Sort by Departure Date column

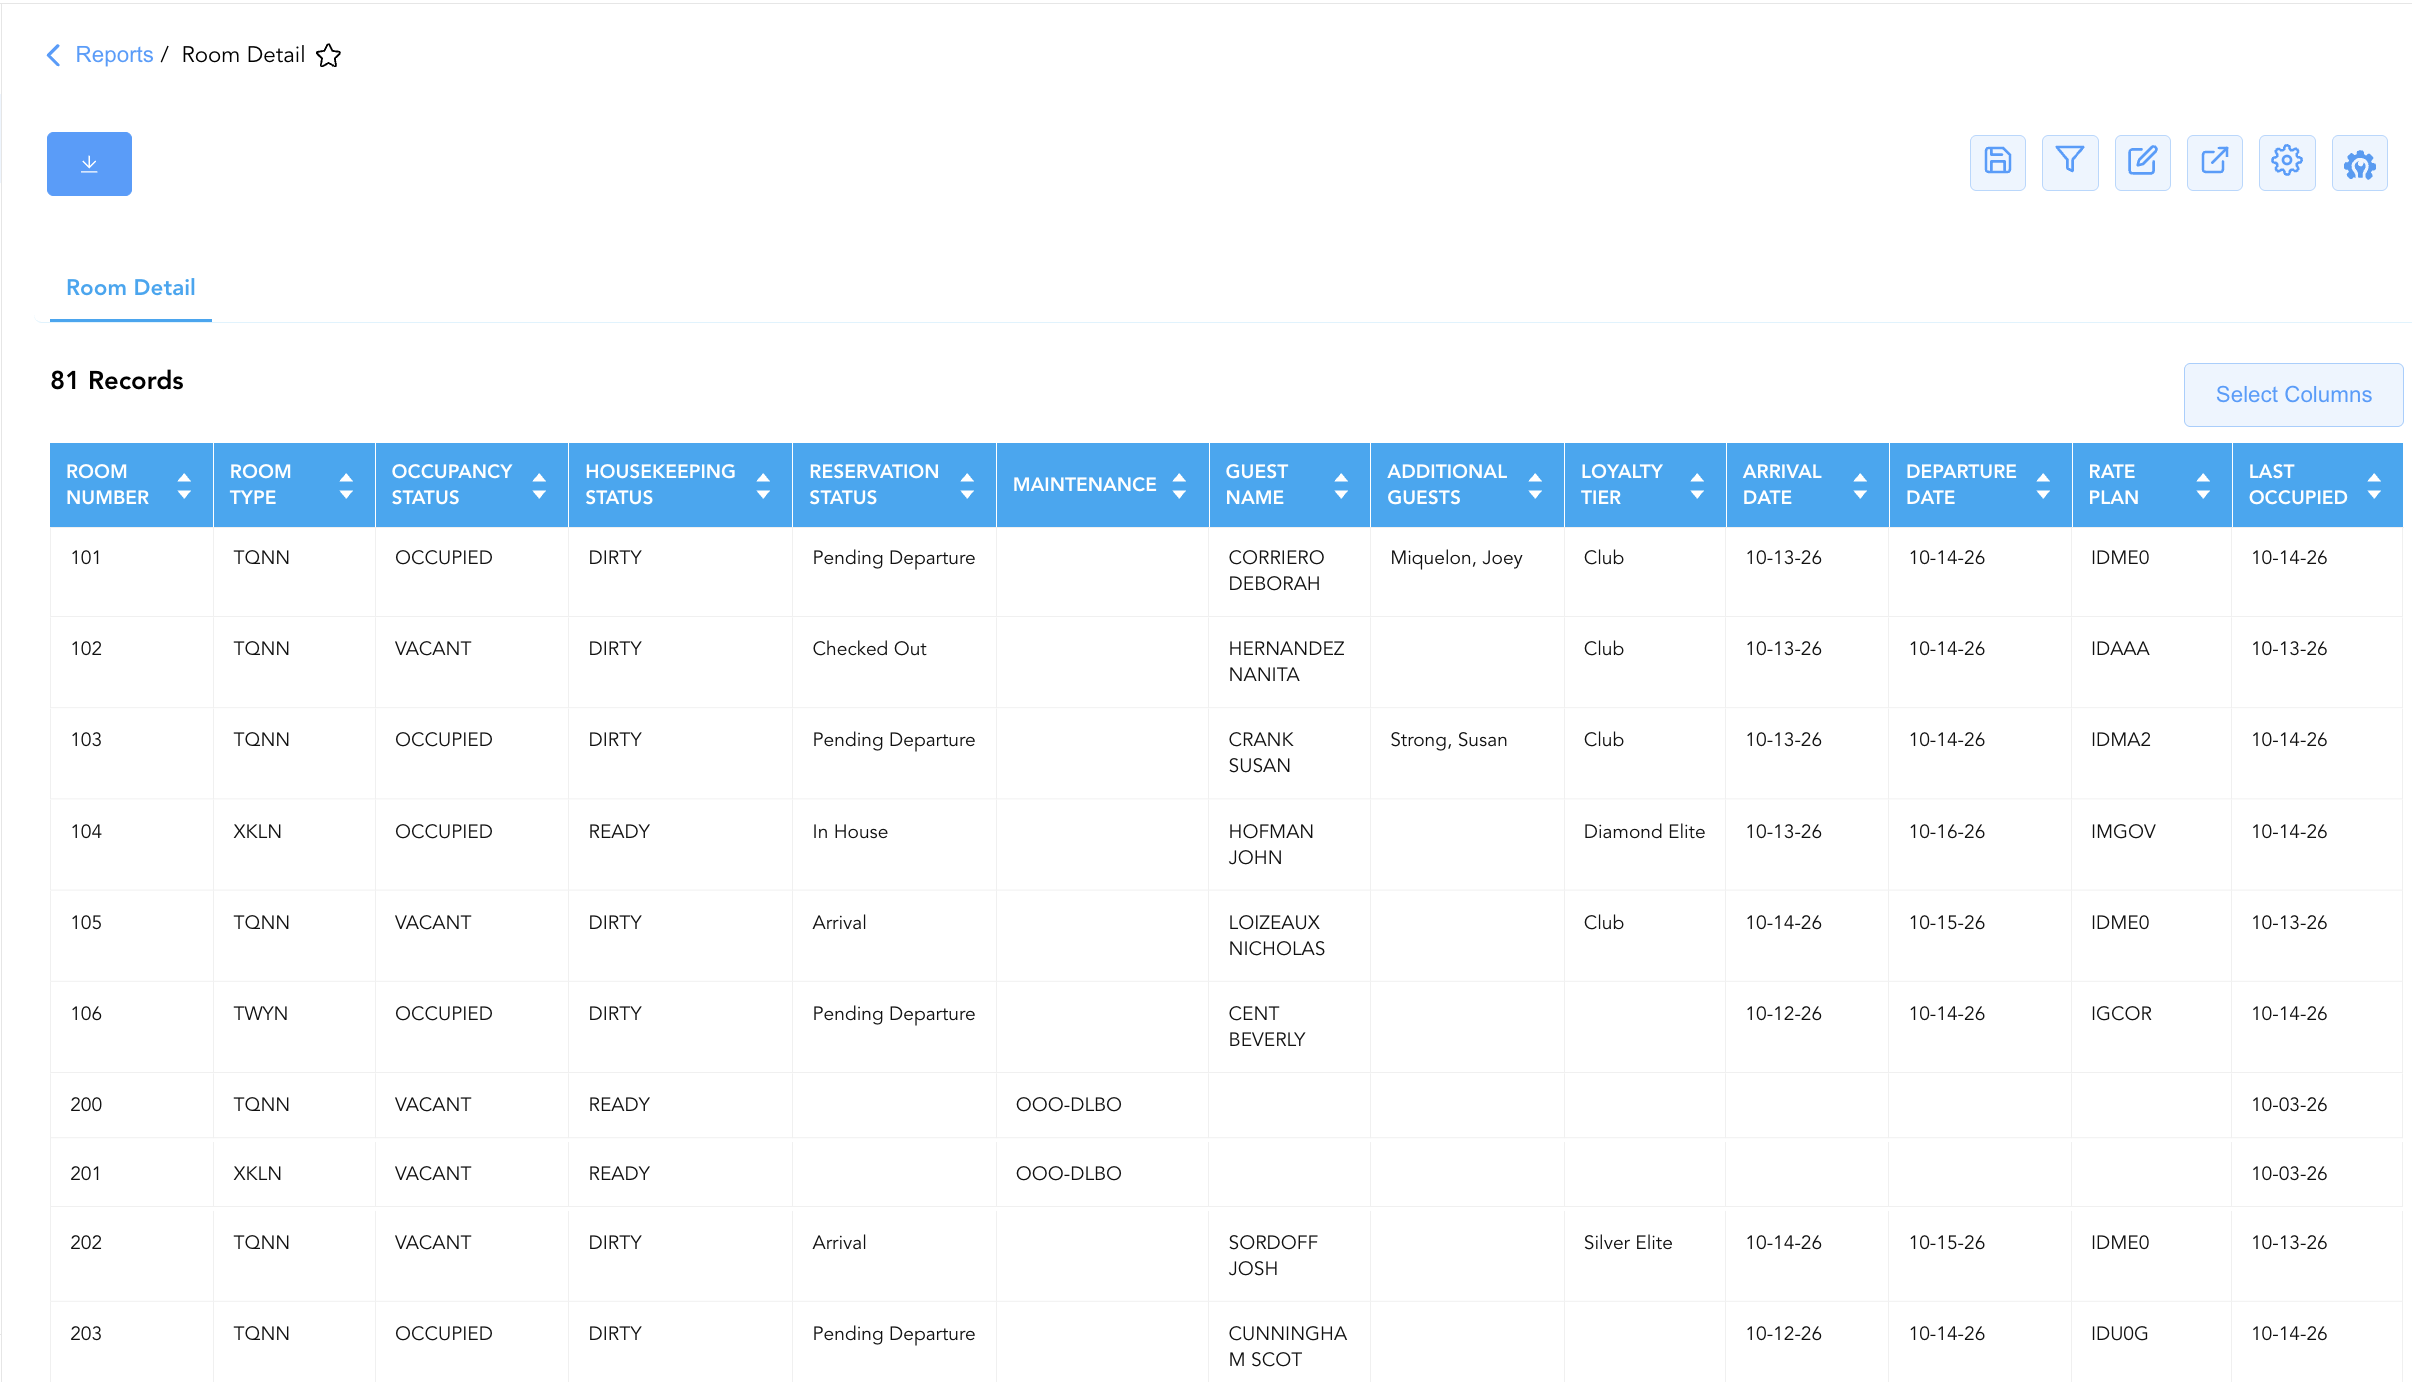(x=2043, y=485)
